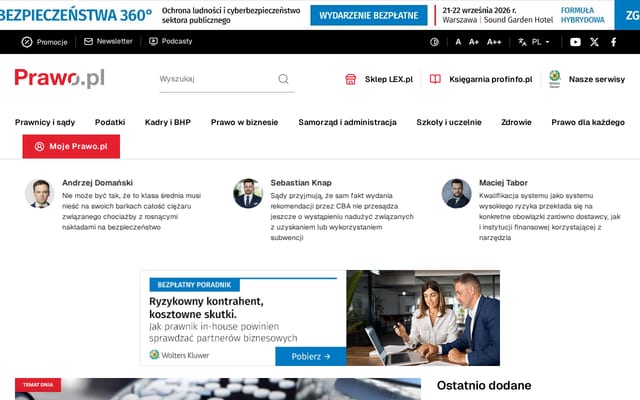This screenshot has height=400, width=640.
Task: Set default font size A
Action: point(458,42)
